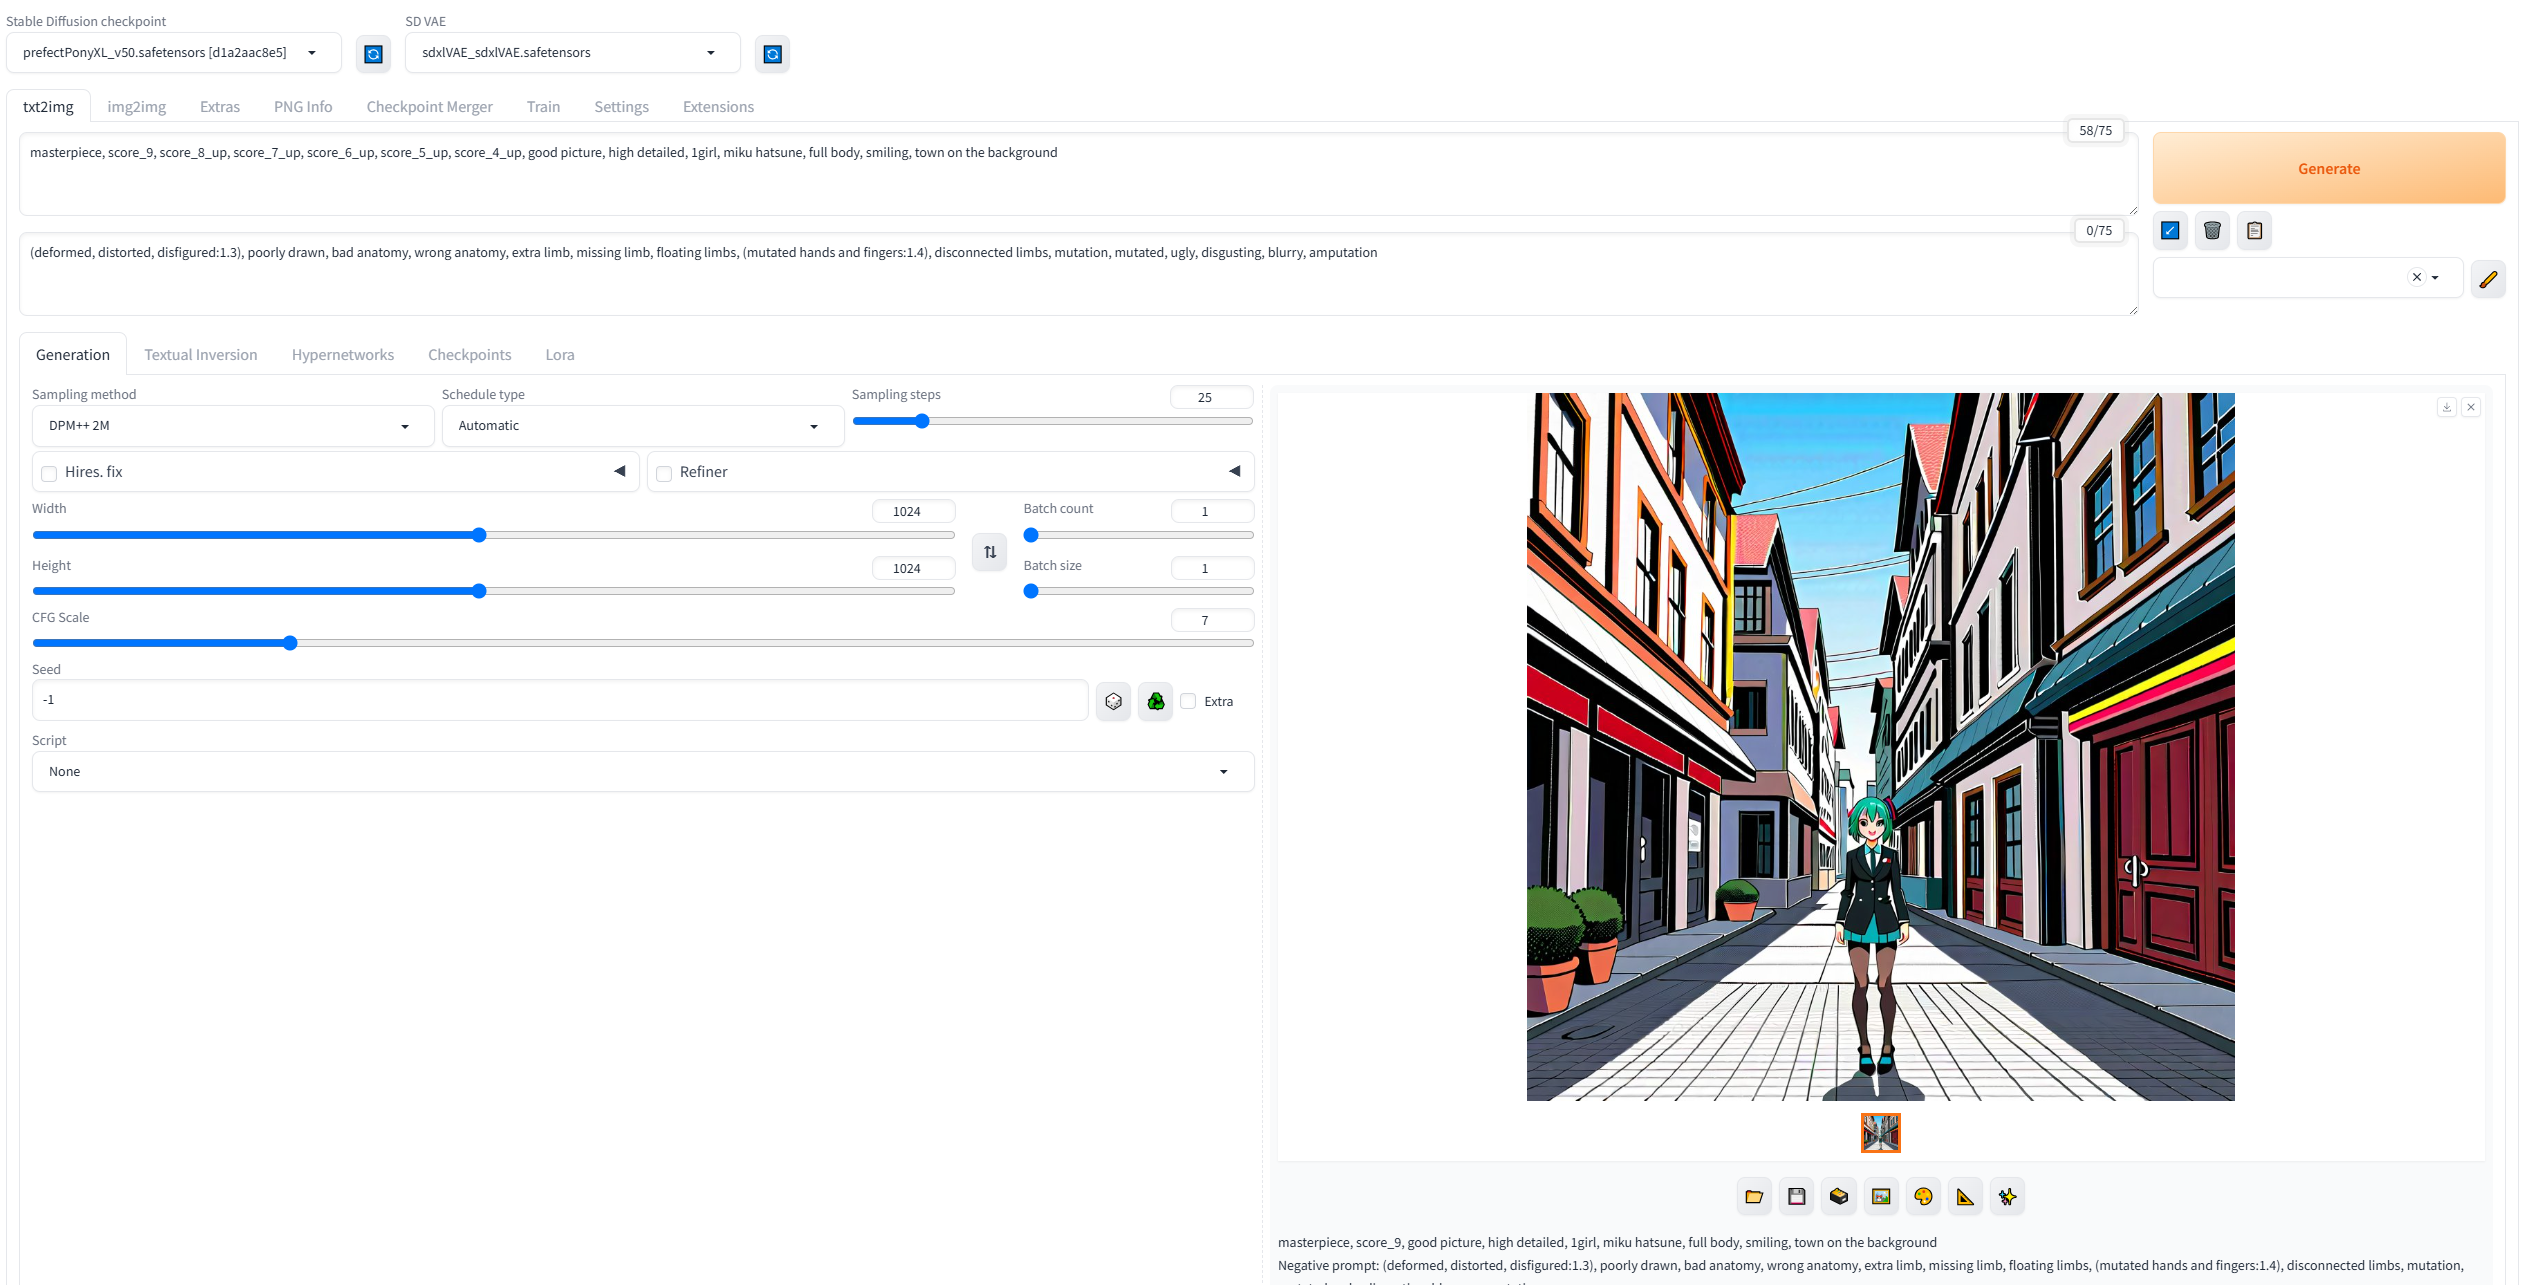Switch to the img2img tab
Viewport: 2523px width, 1285px height.
(x=137, y=107)
